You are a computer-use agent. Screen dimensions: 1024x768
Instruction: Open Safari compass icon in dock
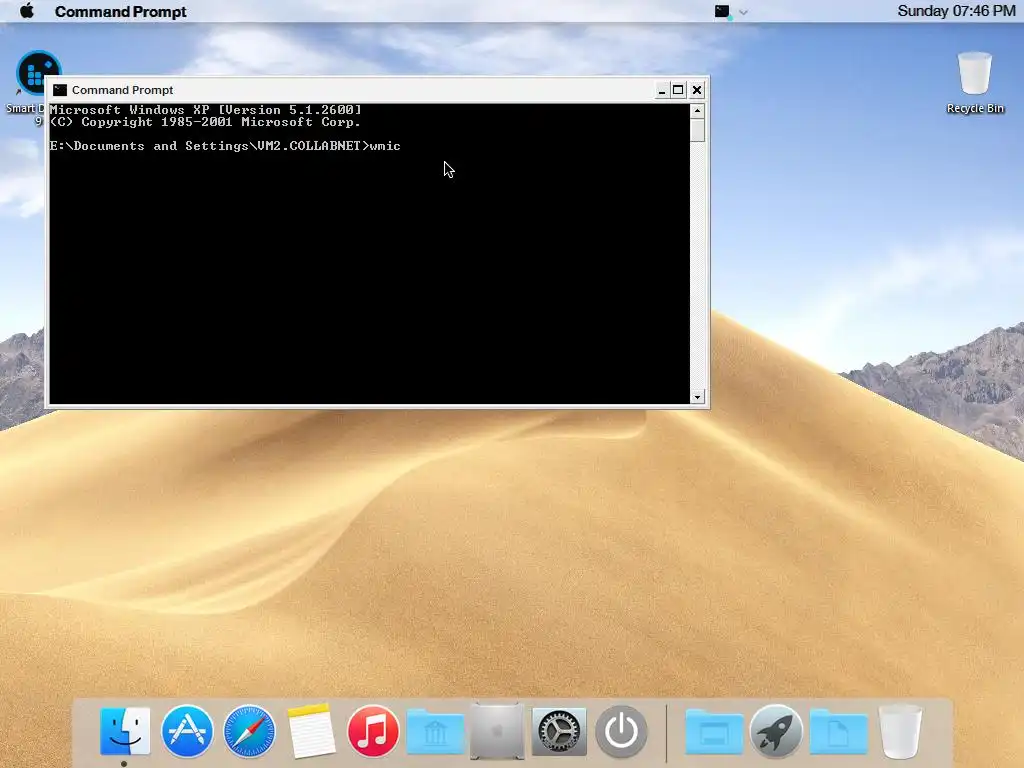[249, 731]
